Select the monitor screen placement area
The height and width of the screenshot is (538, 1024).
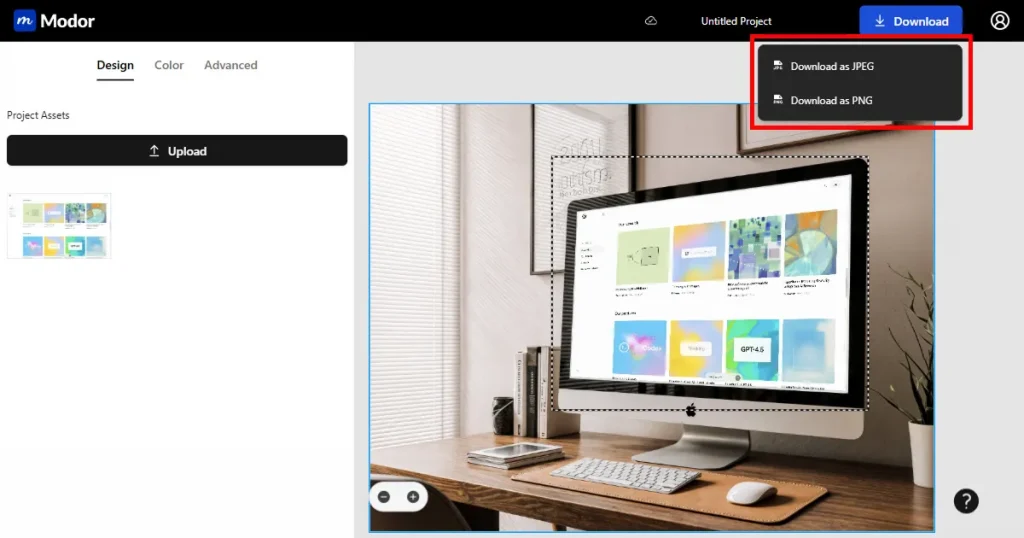tap(710, 283)
